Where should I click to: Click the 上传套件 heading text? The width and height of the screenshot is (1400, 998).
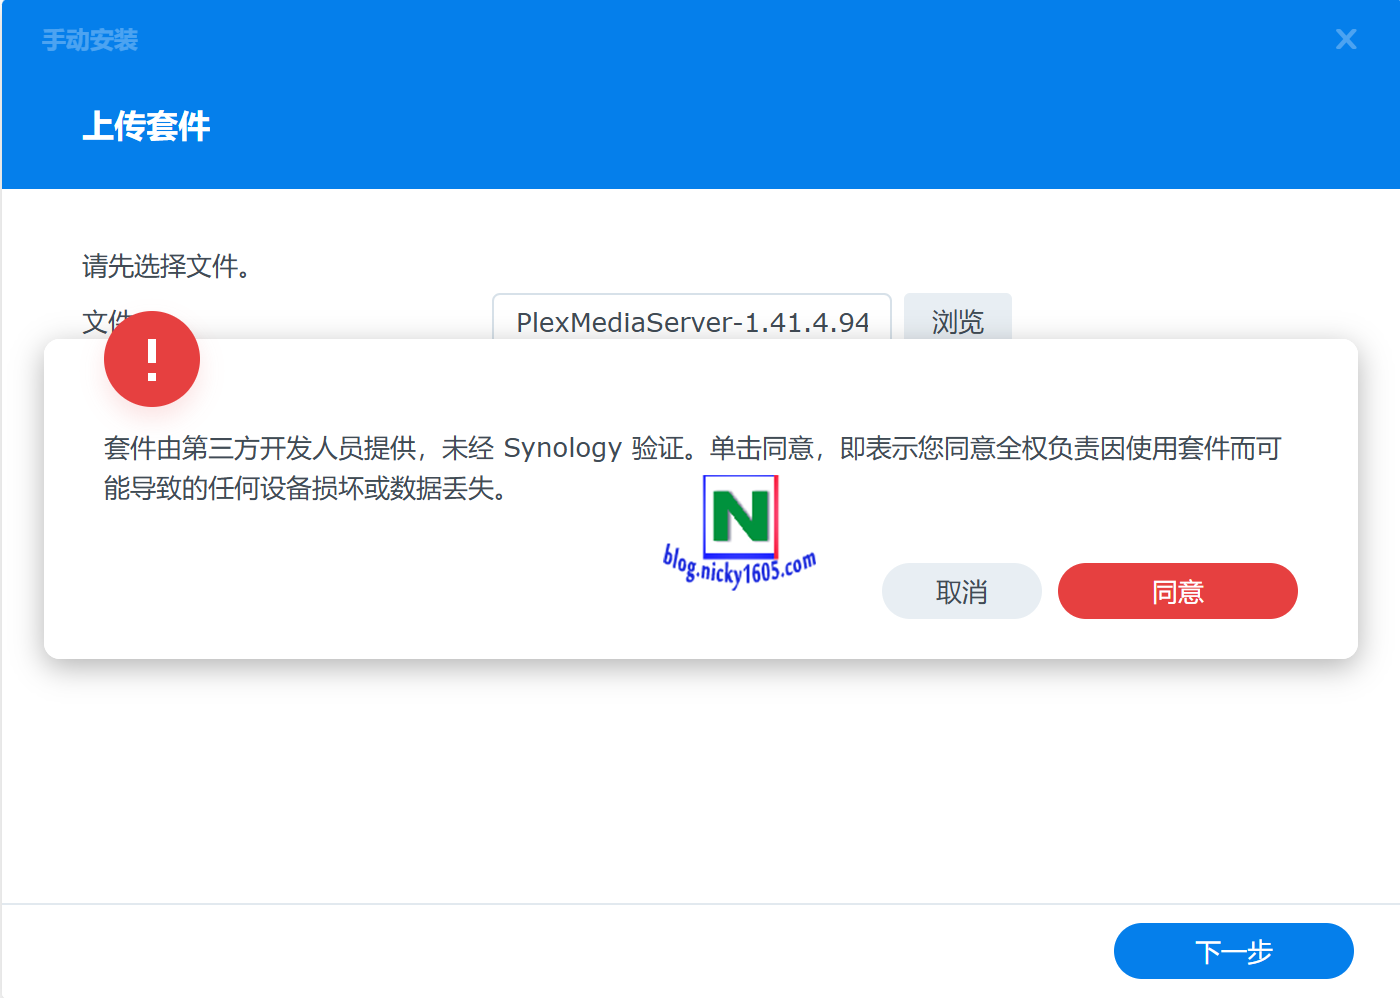click(x=146, y=126)
